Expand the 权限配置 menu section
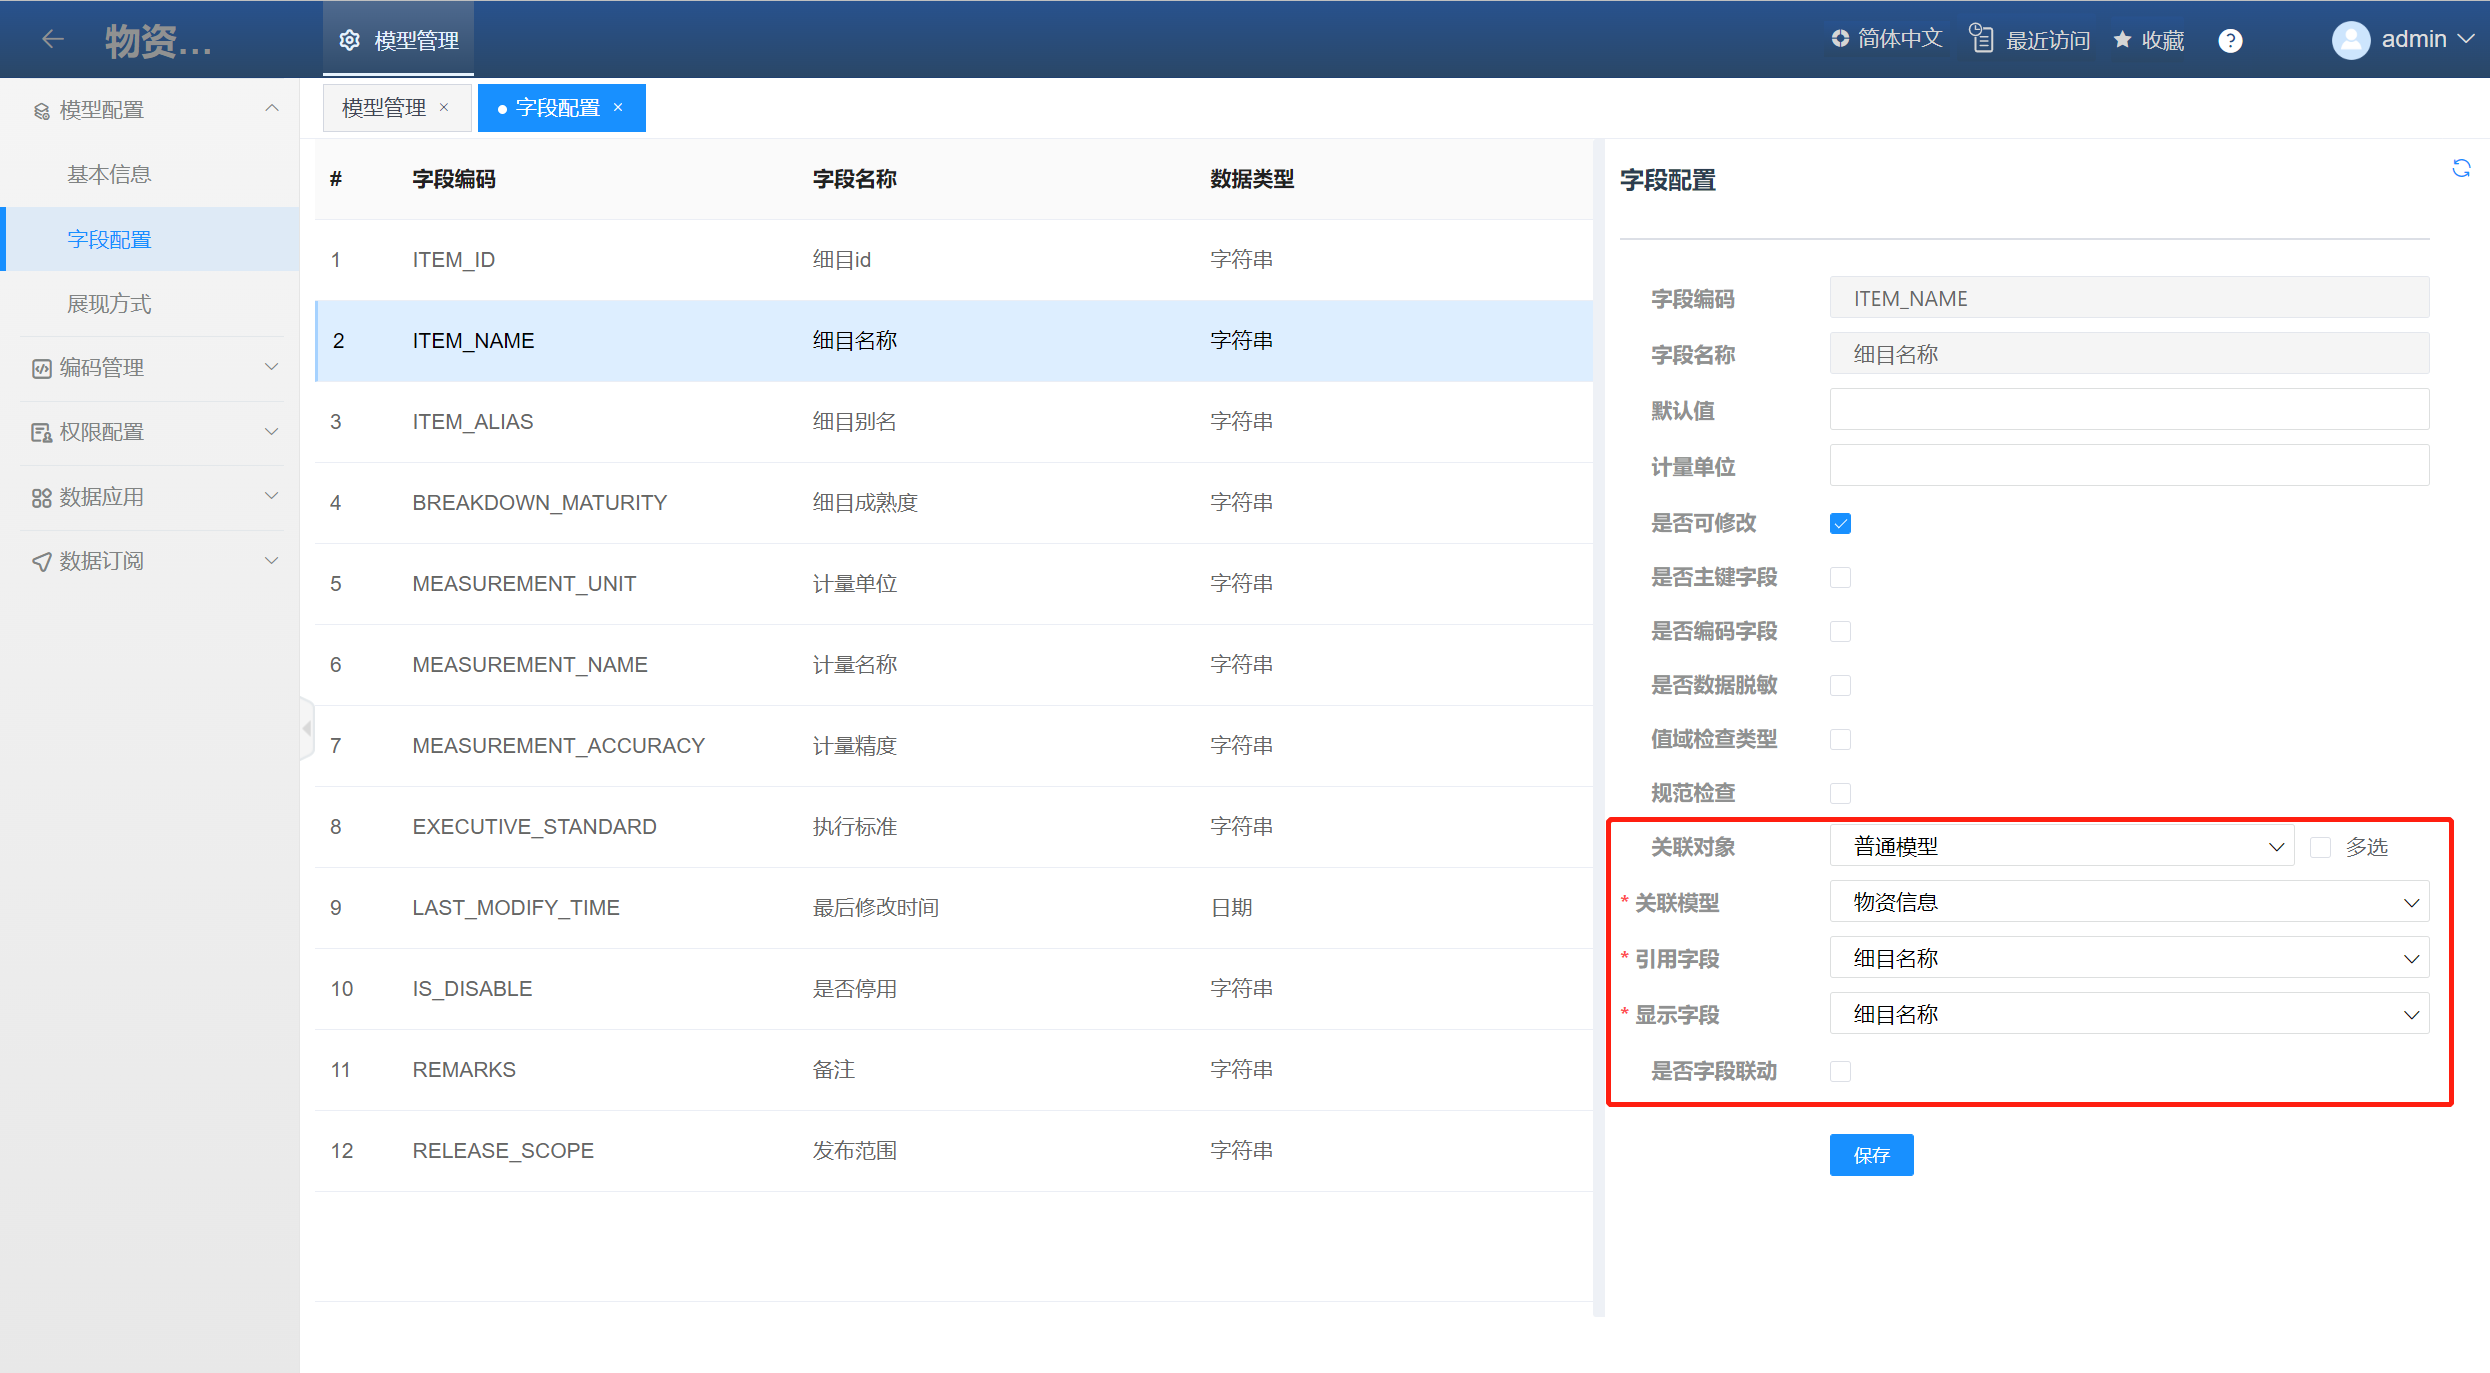The width and height of the screenshot is (2490, 1373). (x=271, y=432)
